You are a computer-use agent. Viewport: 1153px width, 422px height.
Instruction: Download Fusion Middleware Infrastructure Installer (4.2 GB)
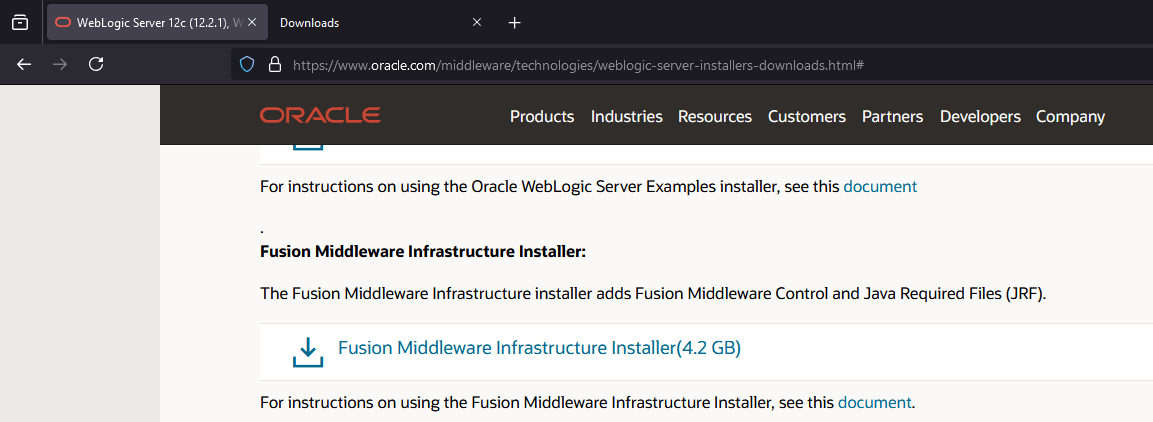[539, 348]
